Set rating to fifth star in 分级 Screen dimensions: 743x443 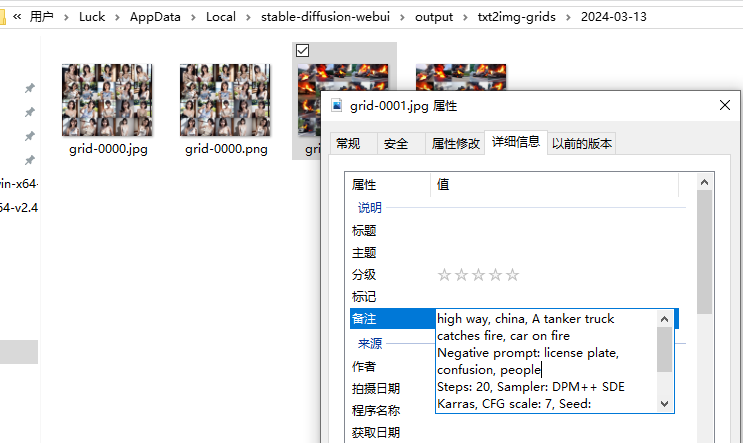point(513,275)
